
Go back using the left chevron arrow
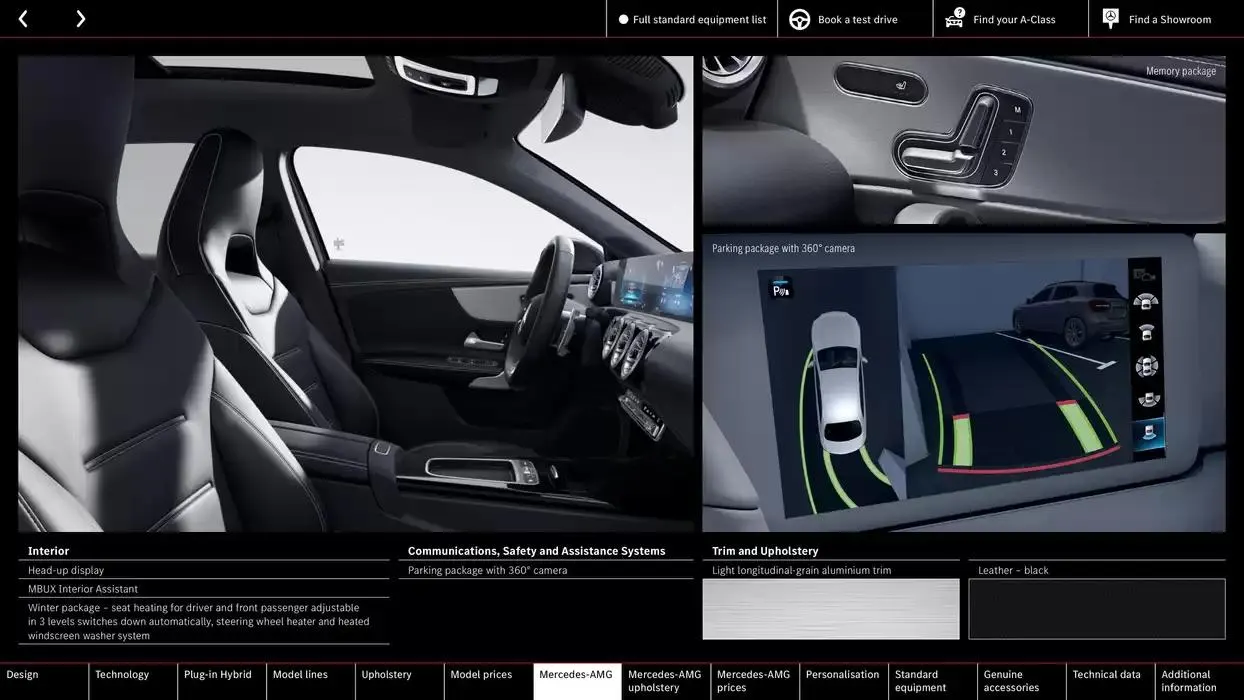[x=22, y=17]
